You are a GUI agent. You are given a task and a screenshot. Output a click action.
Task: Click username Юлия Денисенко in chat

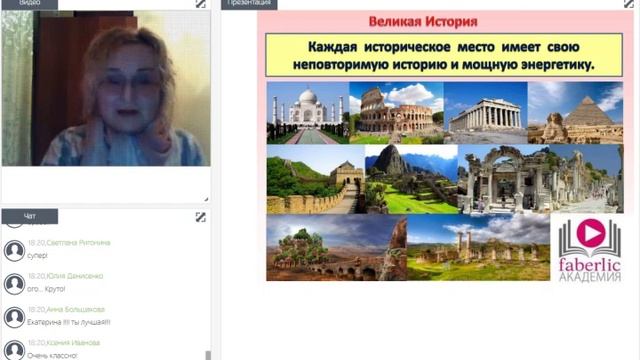[75, 276]
